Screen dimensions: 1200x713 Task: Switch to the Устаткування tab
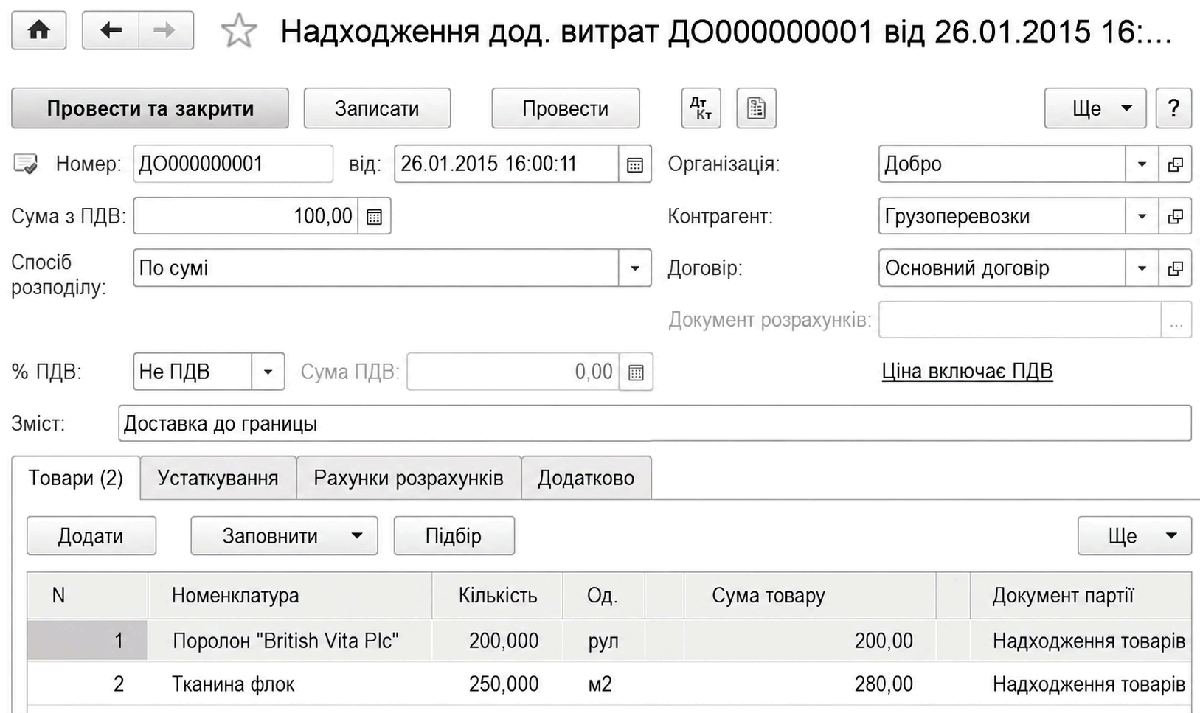(217, 478)
